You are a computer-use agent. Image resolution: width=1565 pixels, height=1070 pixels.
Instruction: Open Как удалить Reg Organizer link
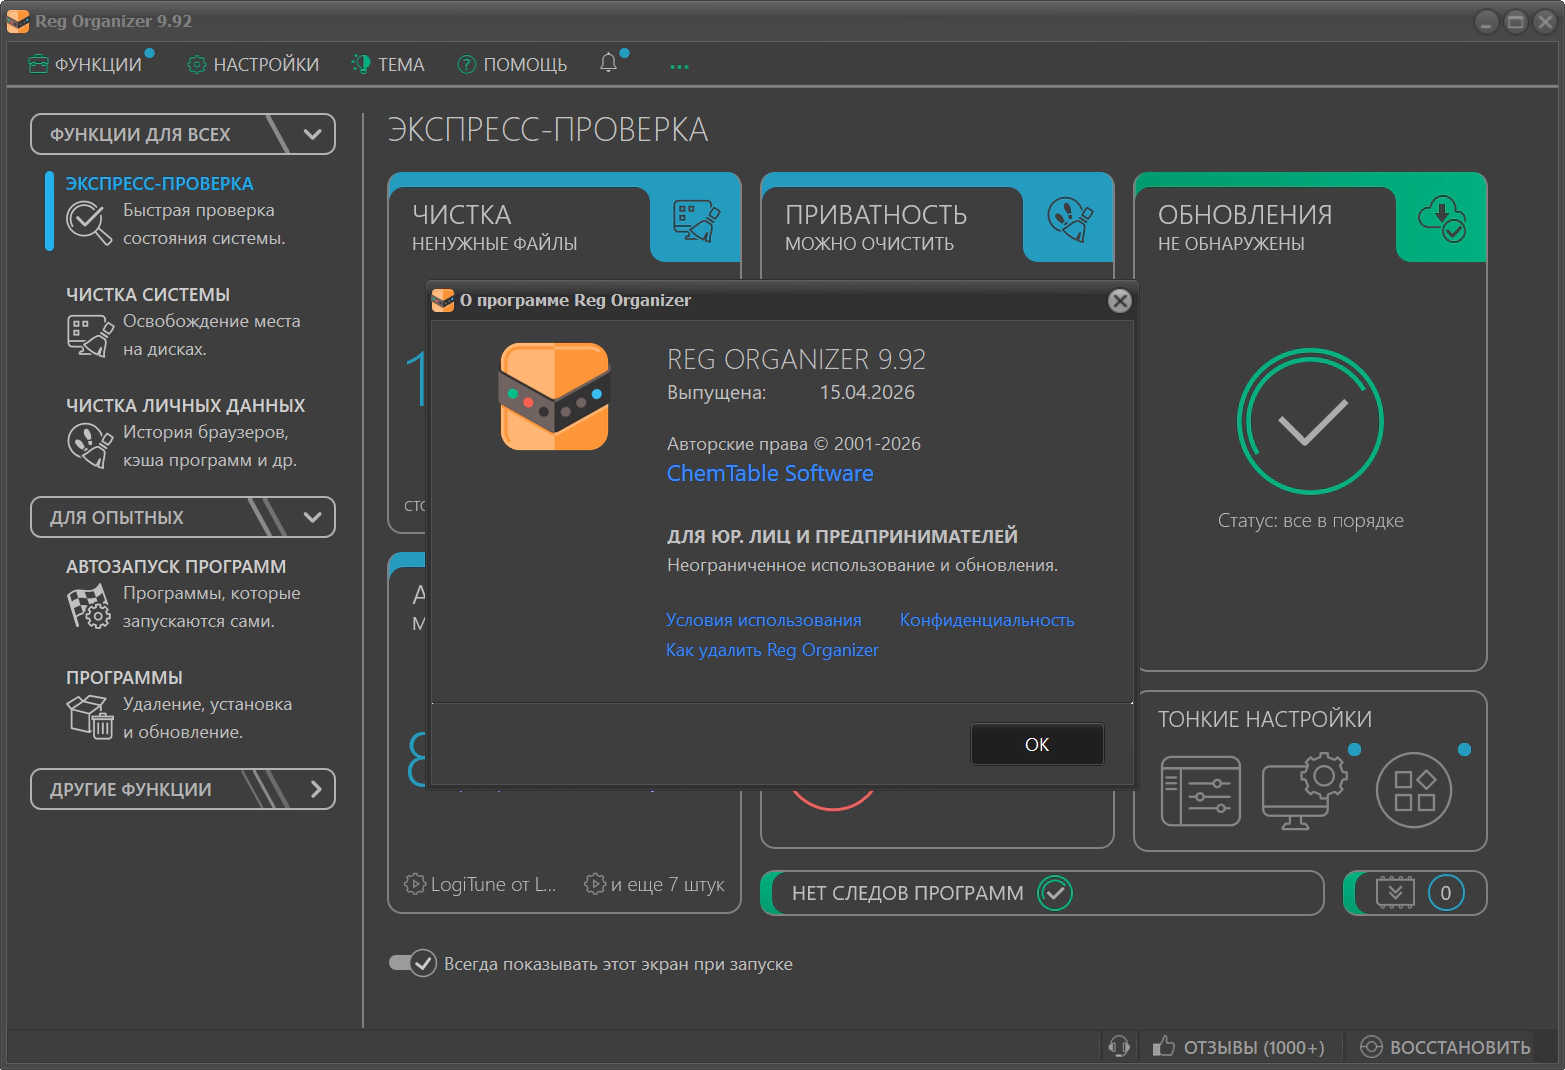click(x=772, y=650)
